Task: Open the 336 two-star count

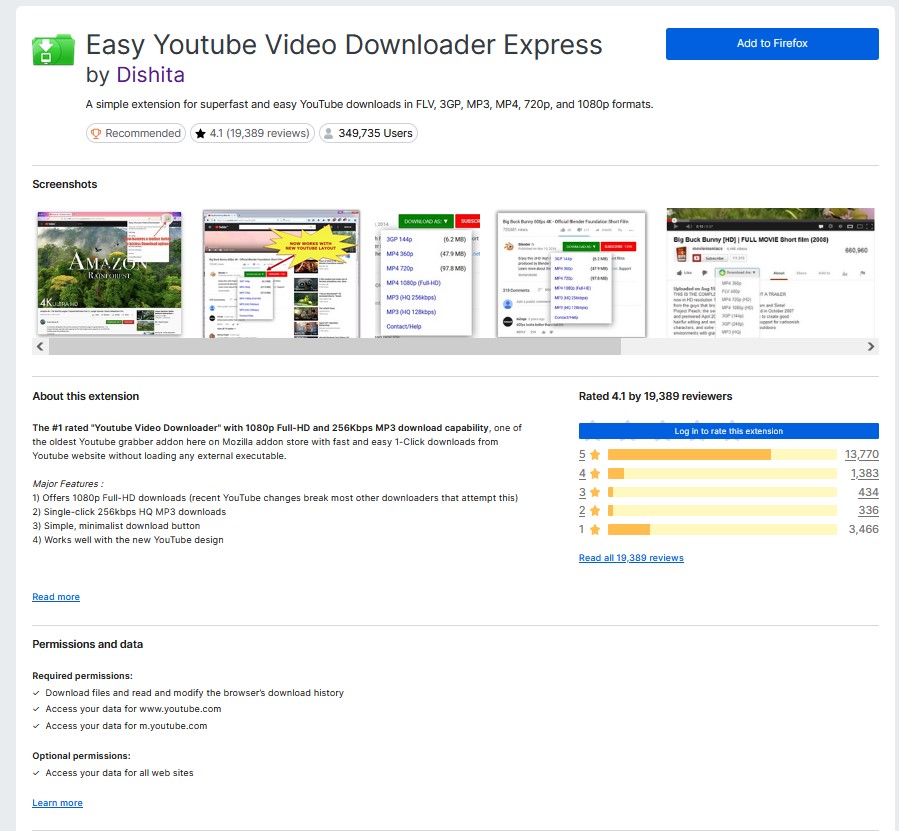Action: click(x=868, y=510)
